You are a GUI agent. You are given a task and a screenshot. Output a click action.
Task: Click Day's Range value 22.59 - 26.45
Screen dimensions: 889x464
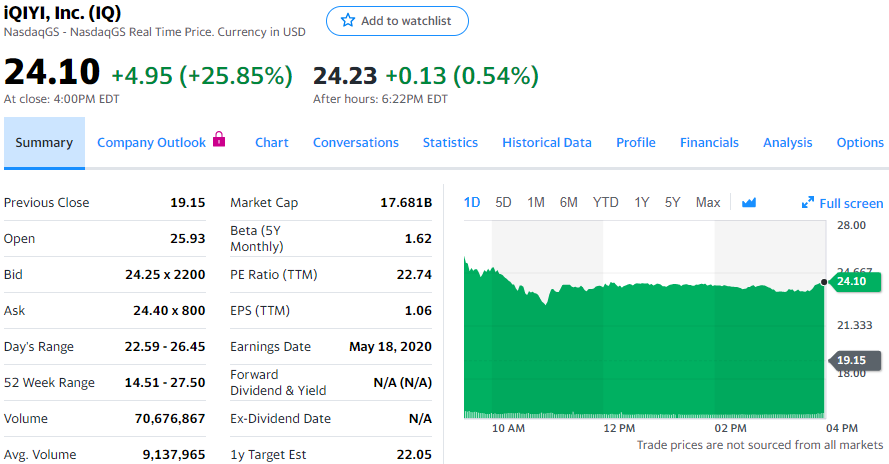pos(165,347)
